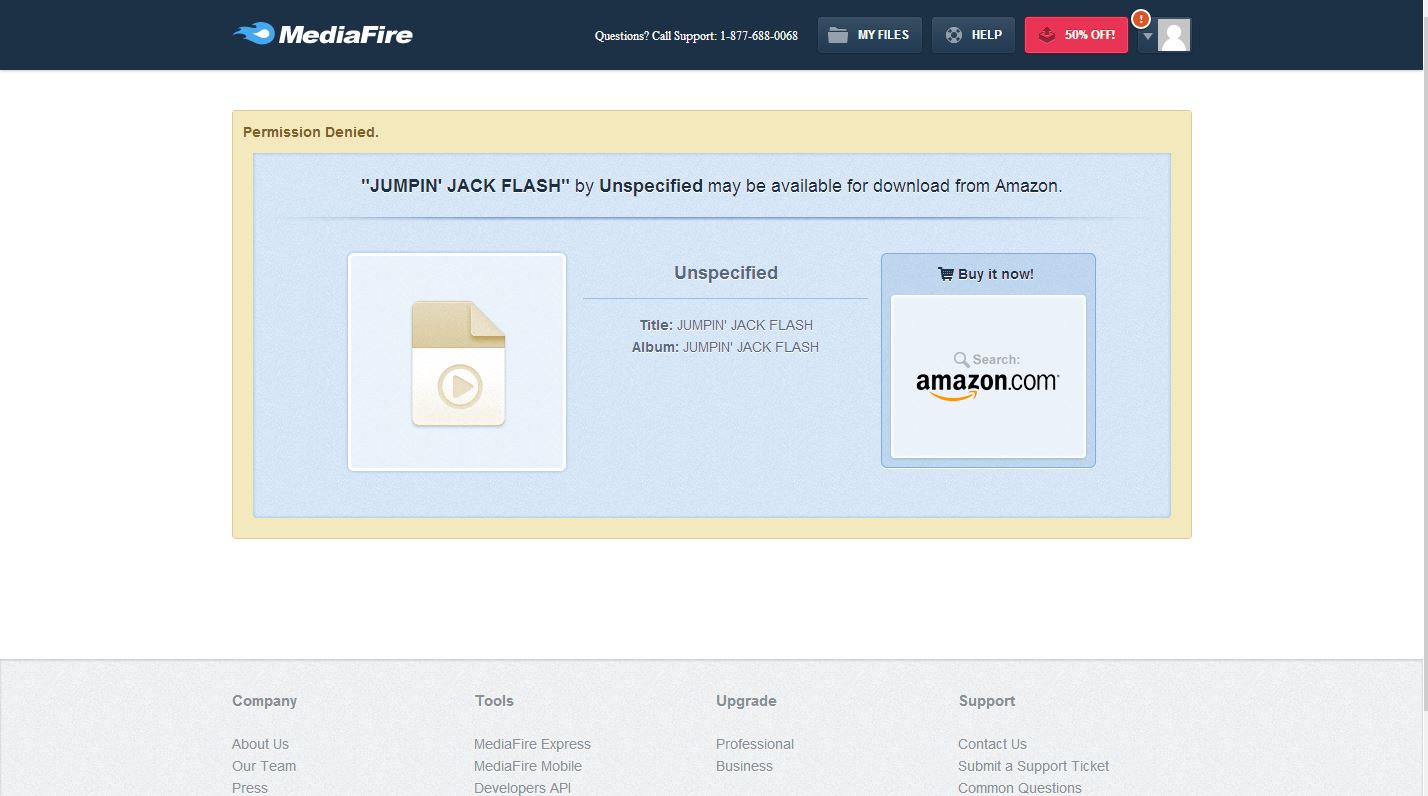Click the lifebuoy icon in Help
1428x796 pixels.
pyautogui.click(x=953, y=35)
